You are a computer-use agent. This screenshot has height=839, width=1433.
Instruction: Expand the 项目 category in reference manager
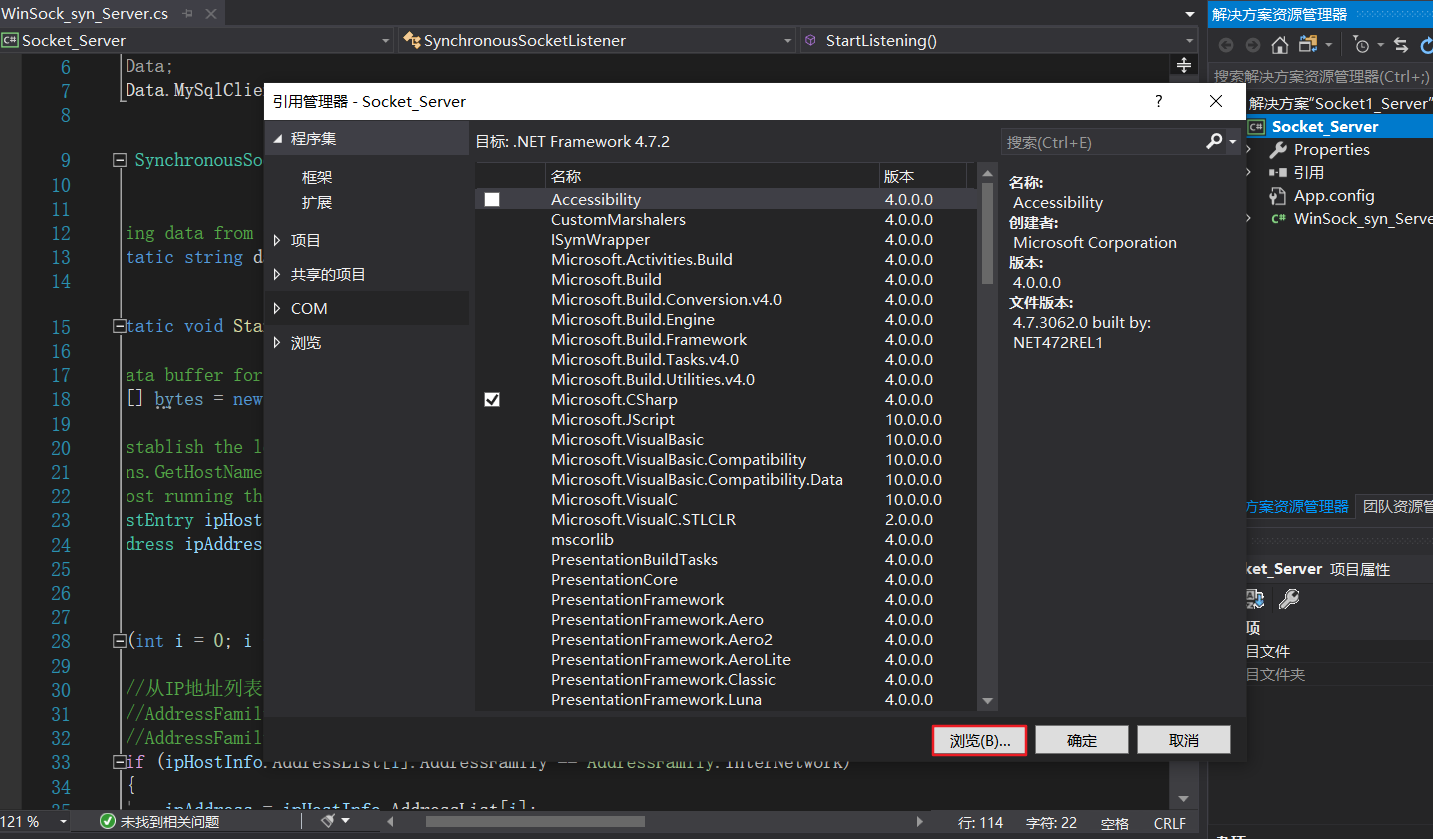tap(278, 241)
